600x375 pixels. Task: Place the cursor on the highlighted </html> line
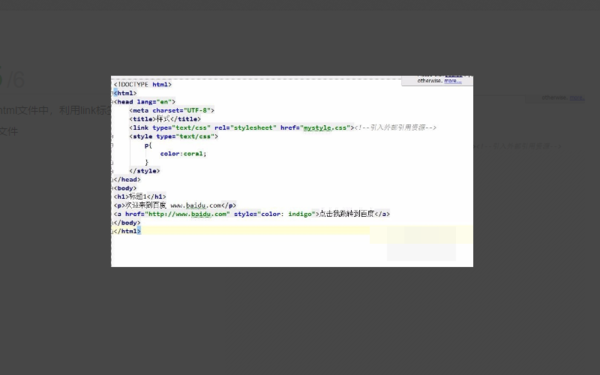point(292,231)
